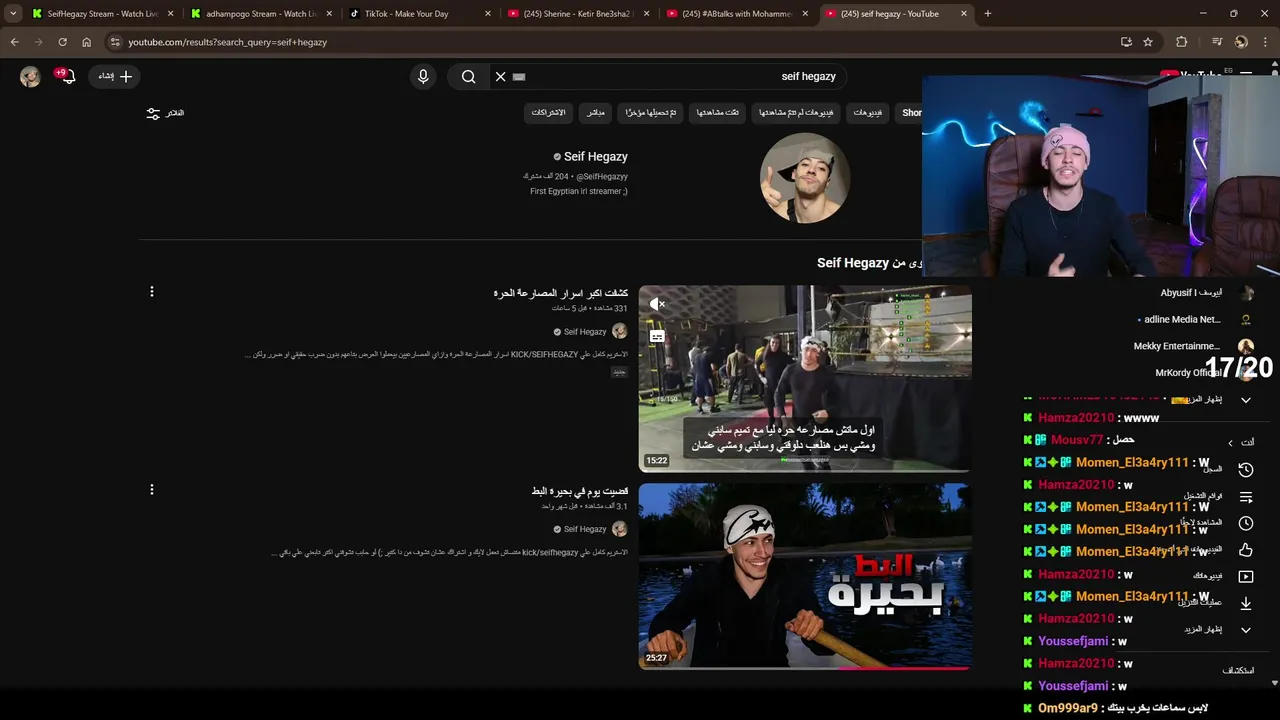Viewport: 1280px width, 720px height.
Task: Switch to SeifHegazy Stream Kick tab
Action: pyautogui.click(x=102, y=14)
